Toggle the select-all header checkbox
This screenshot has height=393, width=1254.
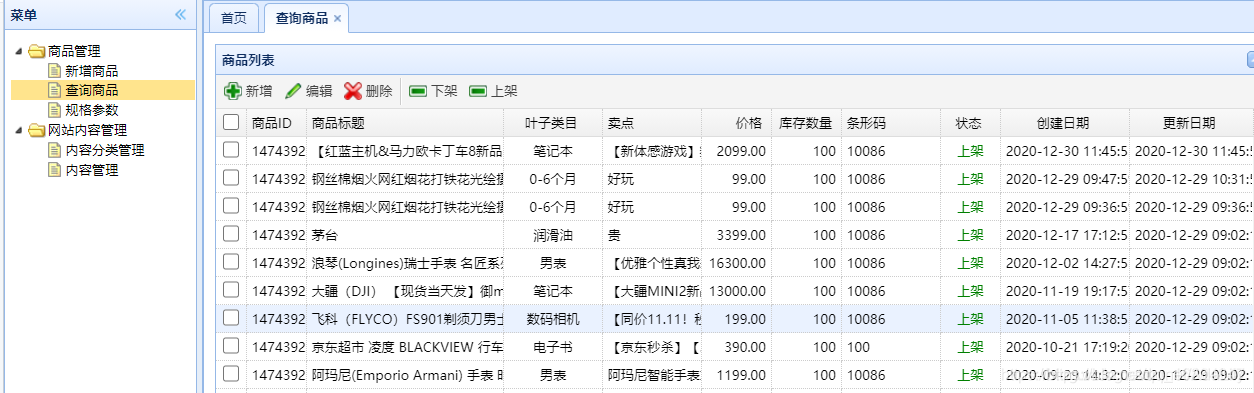231,122
